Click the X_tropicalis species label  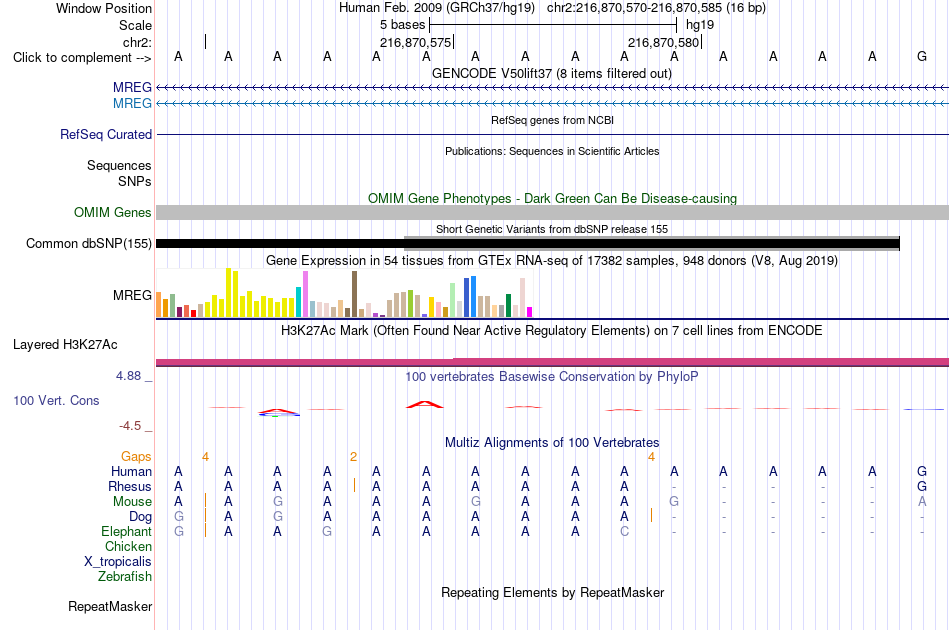pyautogui.click(x=118, y=562)
